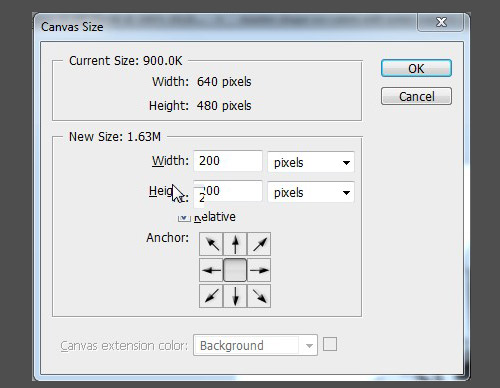Click OK to apply canvas size
500x388 pixels.
click(x=416, y=68)
